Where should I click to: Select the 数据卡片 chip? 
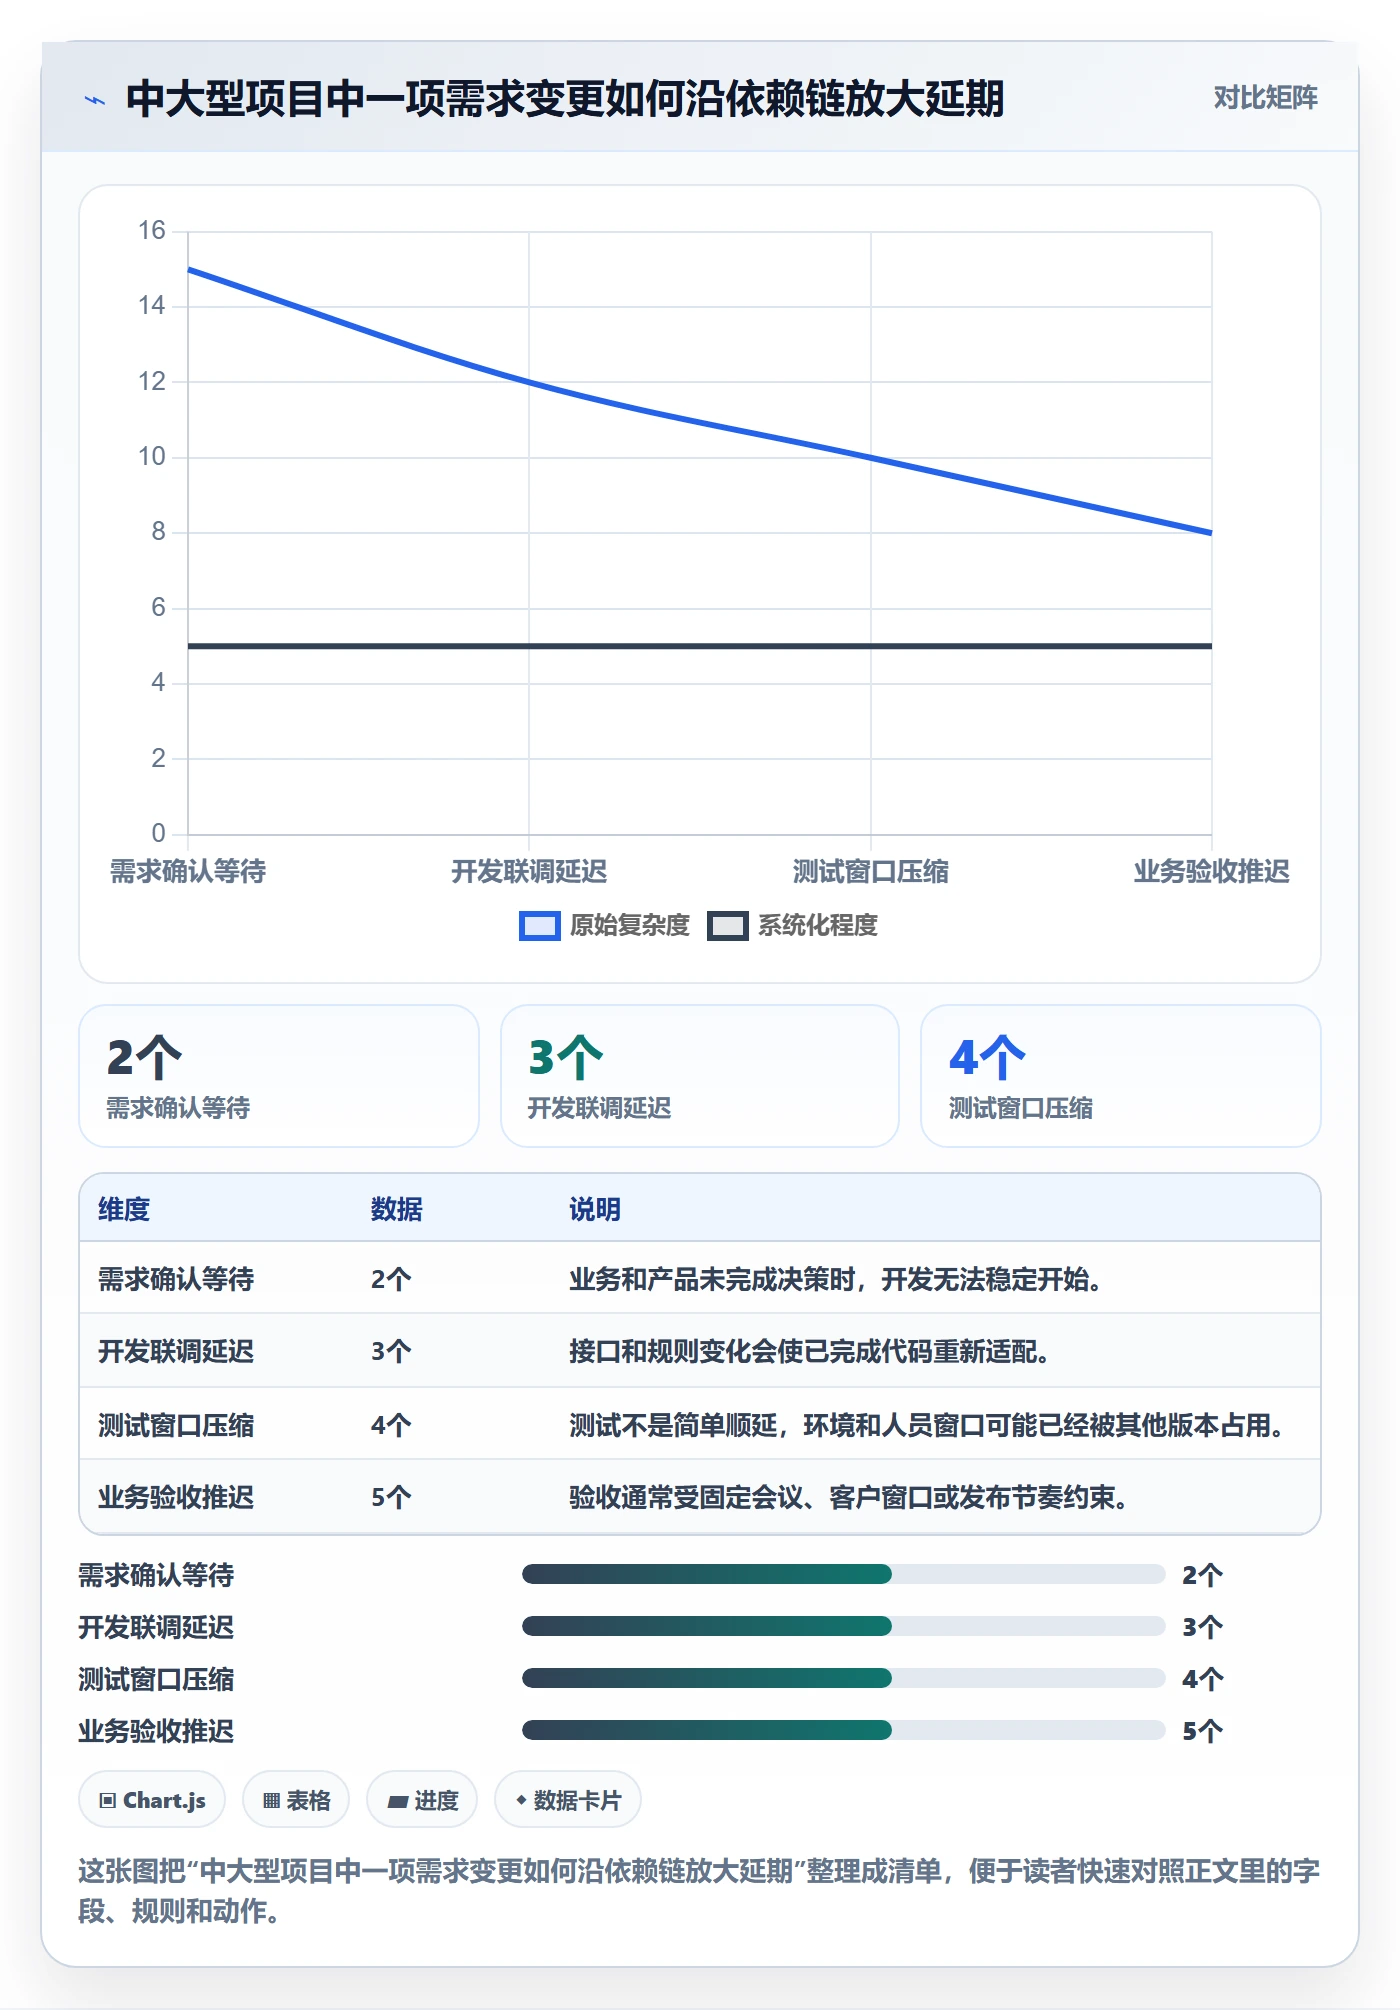[568, 1800]
